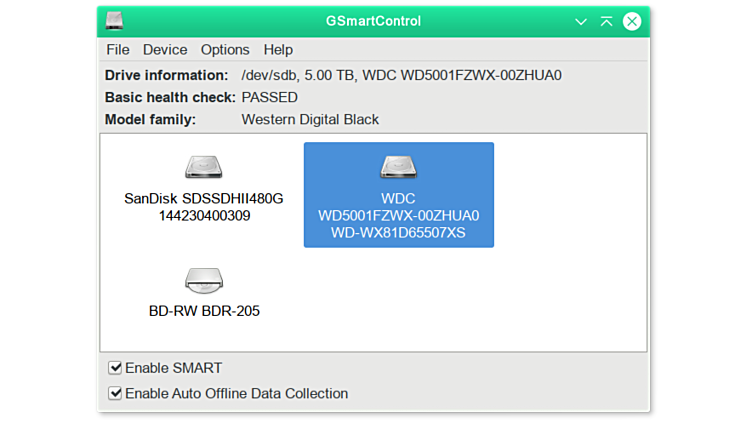Click the BD-RW BDR-205 text label

[x=204, y=311]
